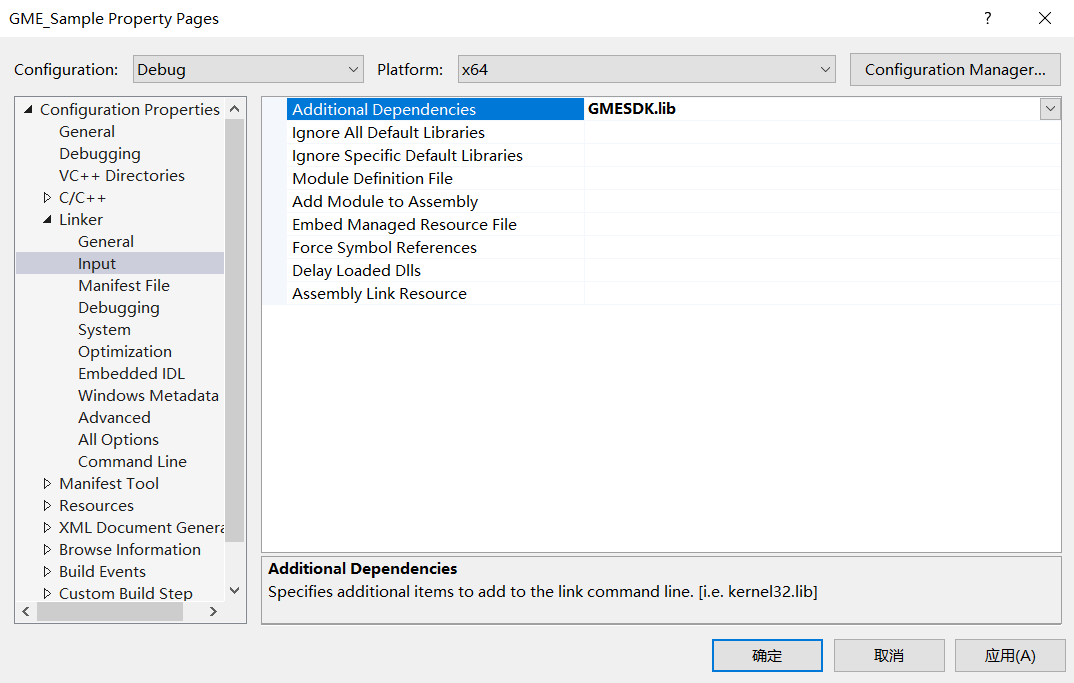Collapse the Linker tree node
The width and height of the screenshot is (1074, 683).
tap(47, 219)
